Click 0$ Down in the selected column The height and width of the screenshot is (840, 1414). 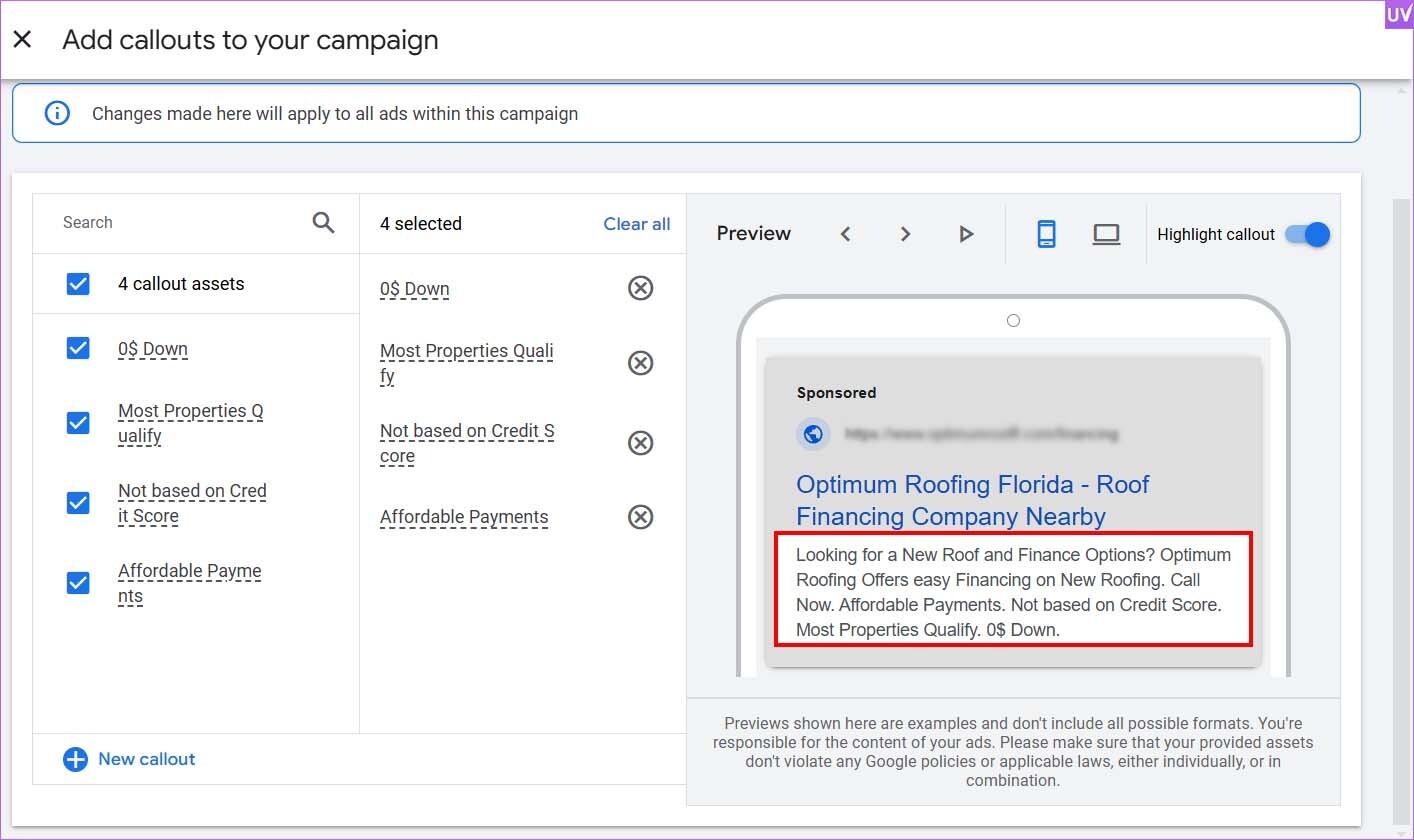tap(415, 289)
